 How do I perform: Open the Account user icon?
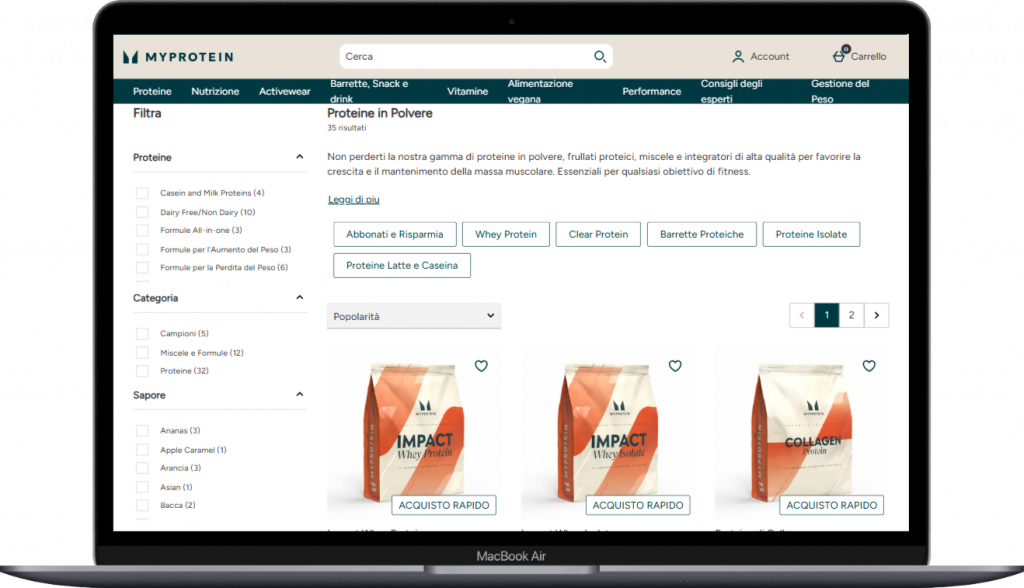738,57
